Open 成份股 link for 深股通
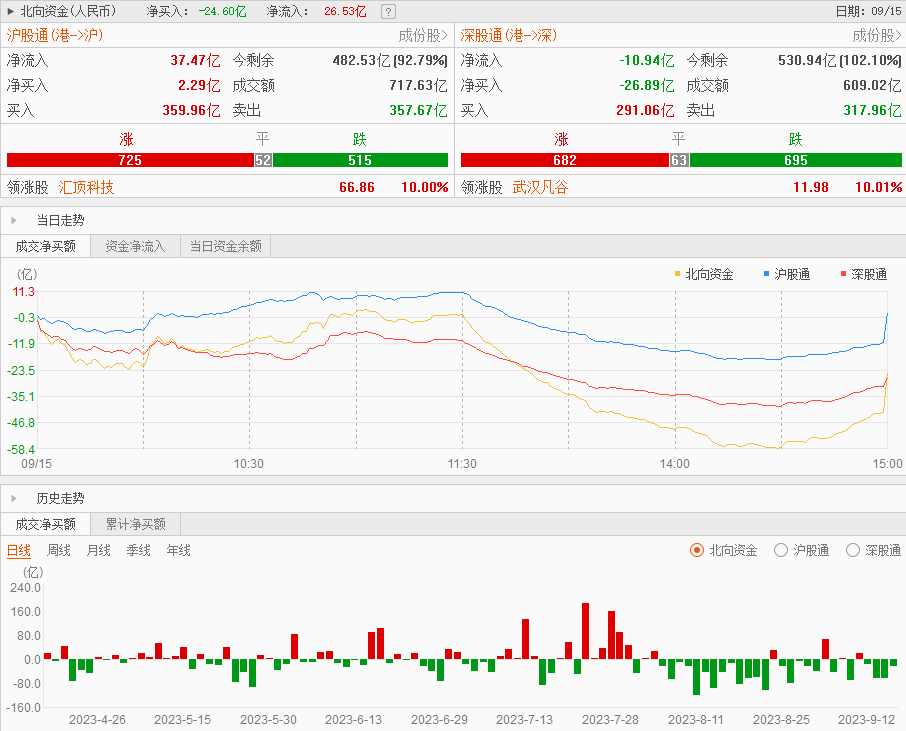906x731 pixels. 877,35
